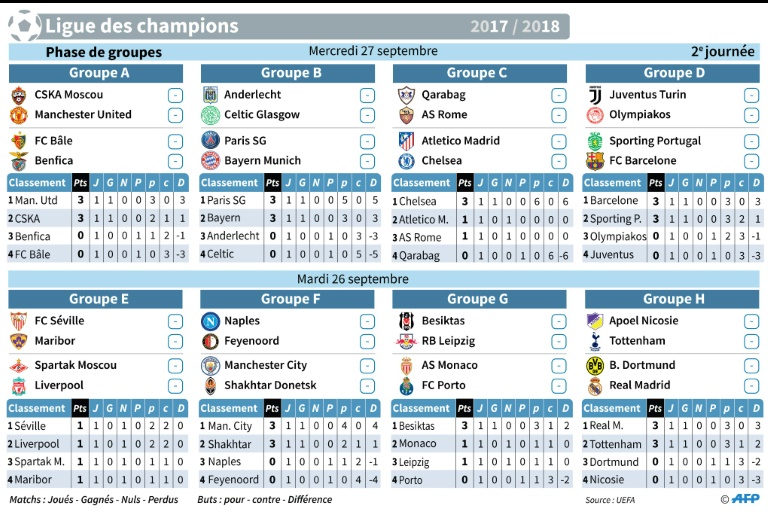Click the Pts column header in Groupe C

(x=465, y=183)
